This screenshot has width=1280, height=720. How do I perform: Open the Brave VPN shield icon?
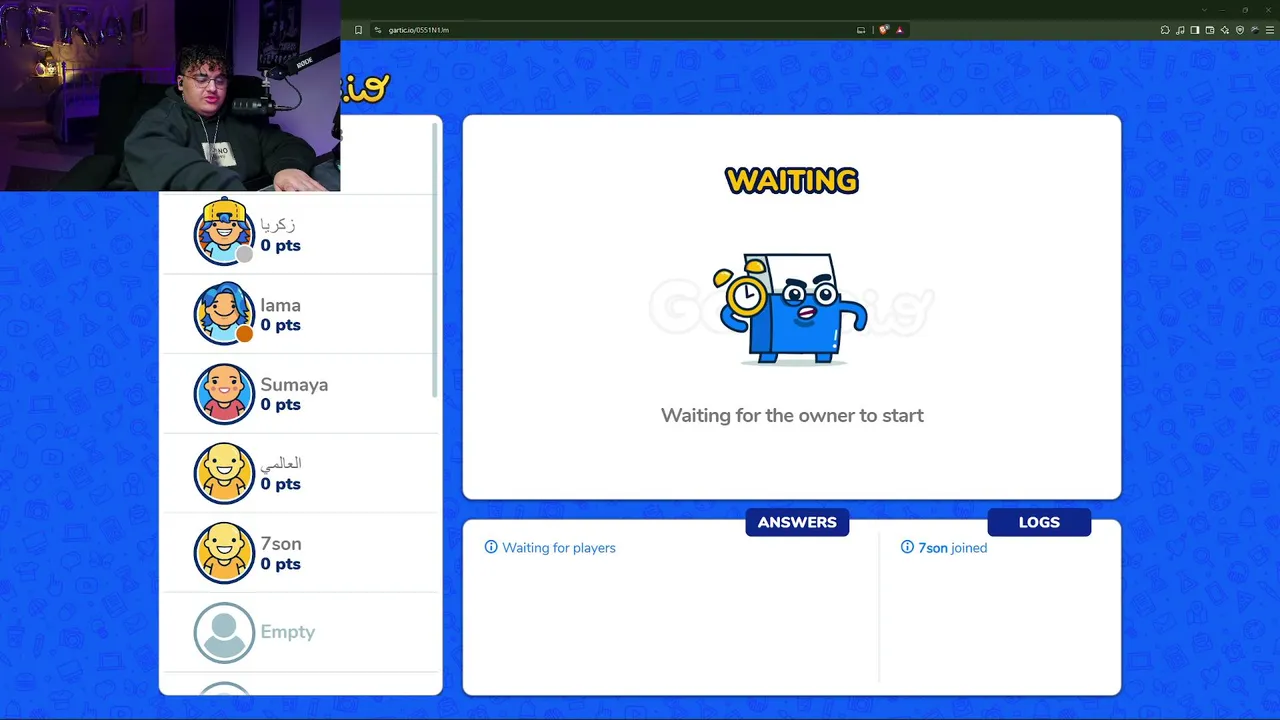pos(1240,30)
